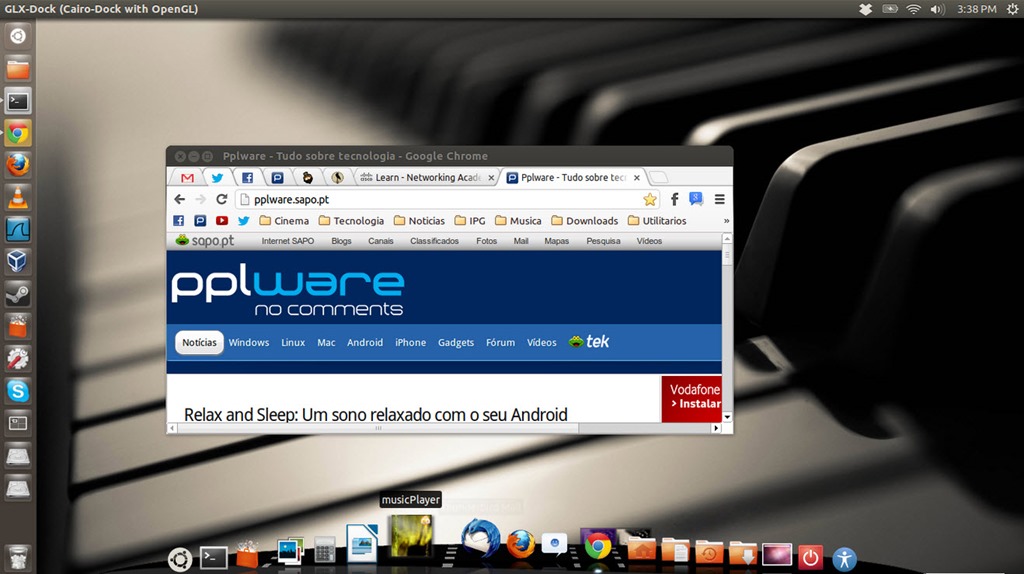Image resolution: width=1024 pixels, height=574 pixels.
Task: Open the Trash at launcher bottom
Action: 18,557
